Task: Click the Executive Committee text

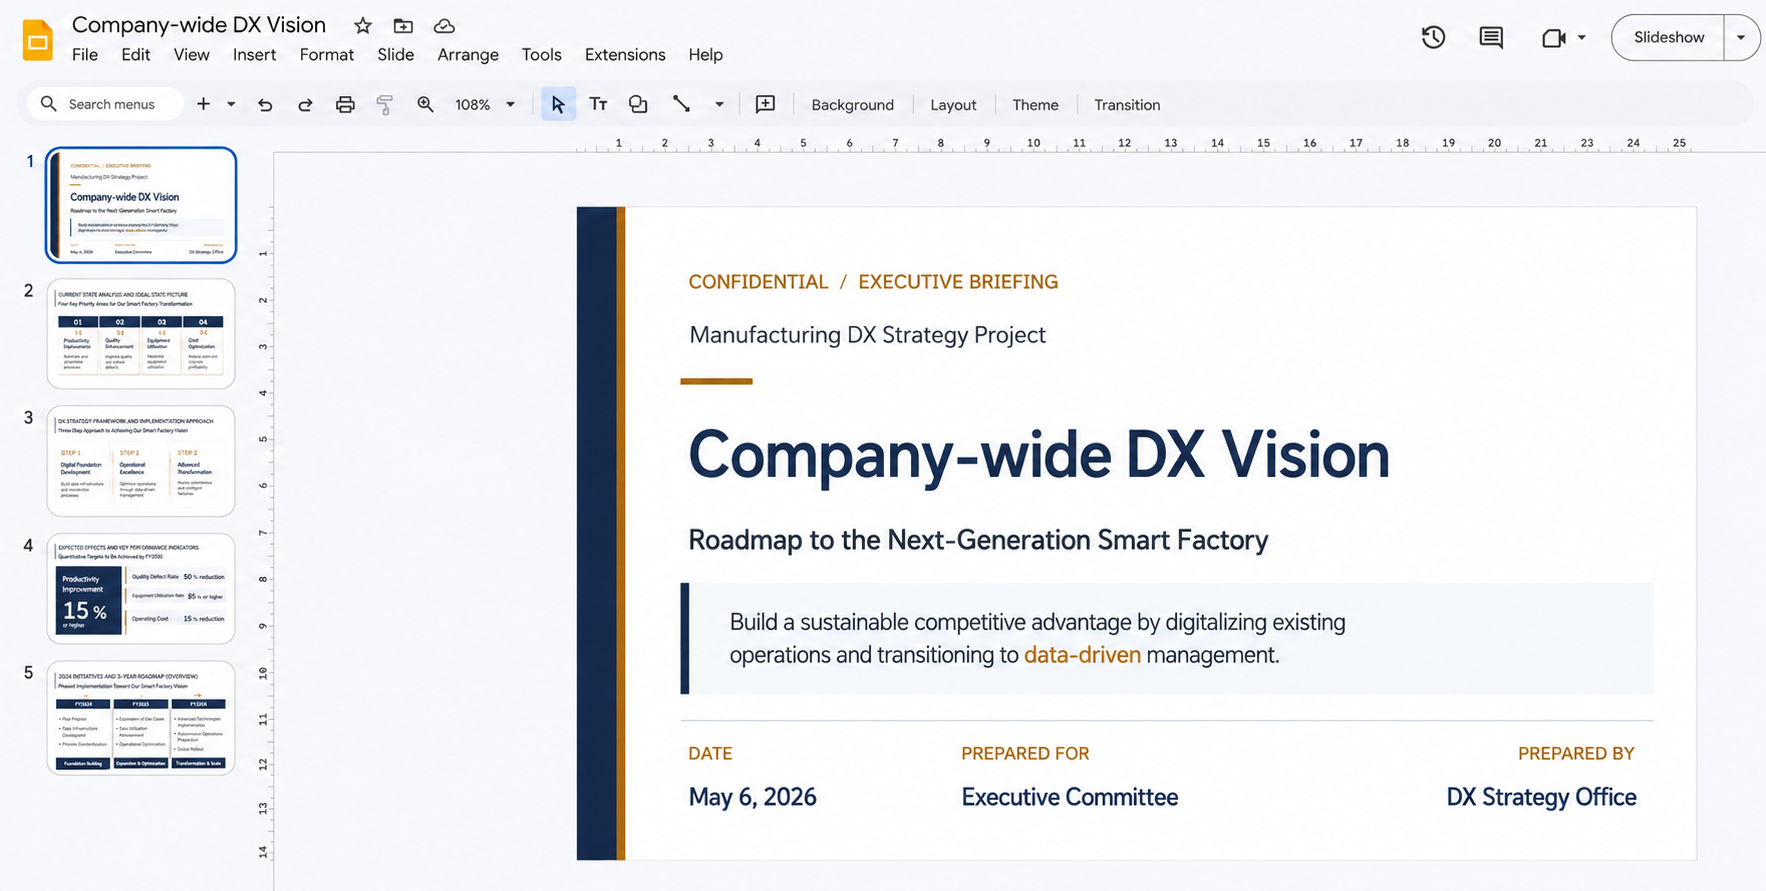Action: pos(1069,797)
